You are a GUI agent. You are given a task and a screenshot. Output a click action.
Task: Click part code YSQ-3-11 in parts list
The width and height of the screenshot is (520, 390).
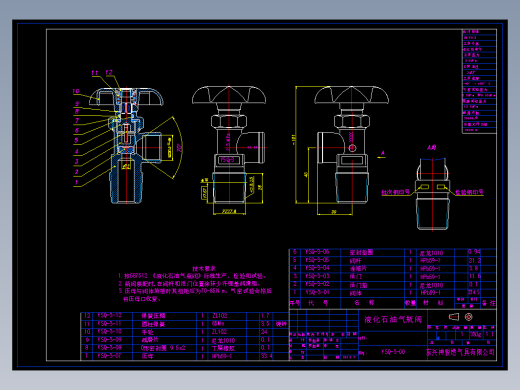(x=109, y=324)
